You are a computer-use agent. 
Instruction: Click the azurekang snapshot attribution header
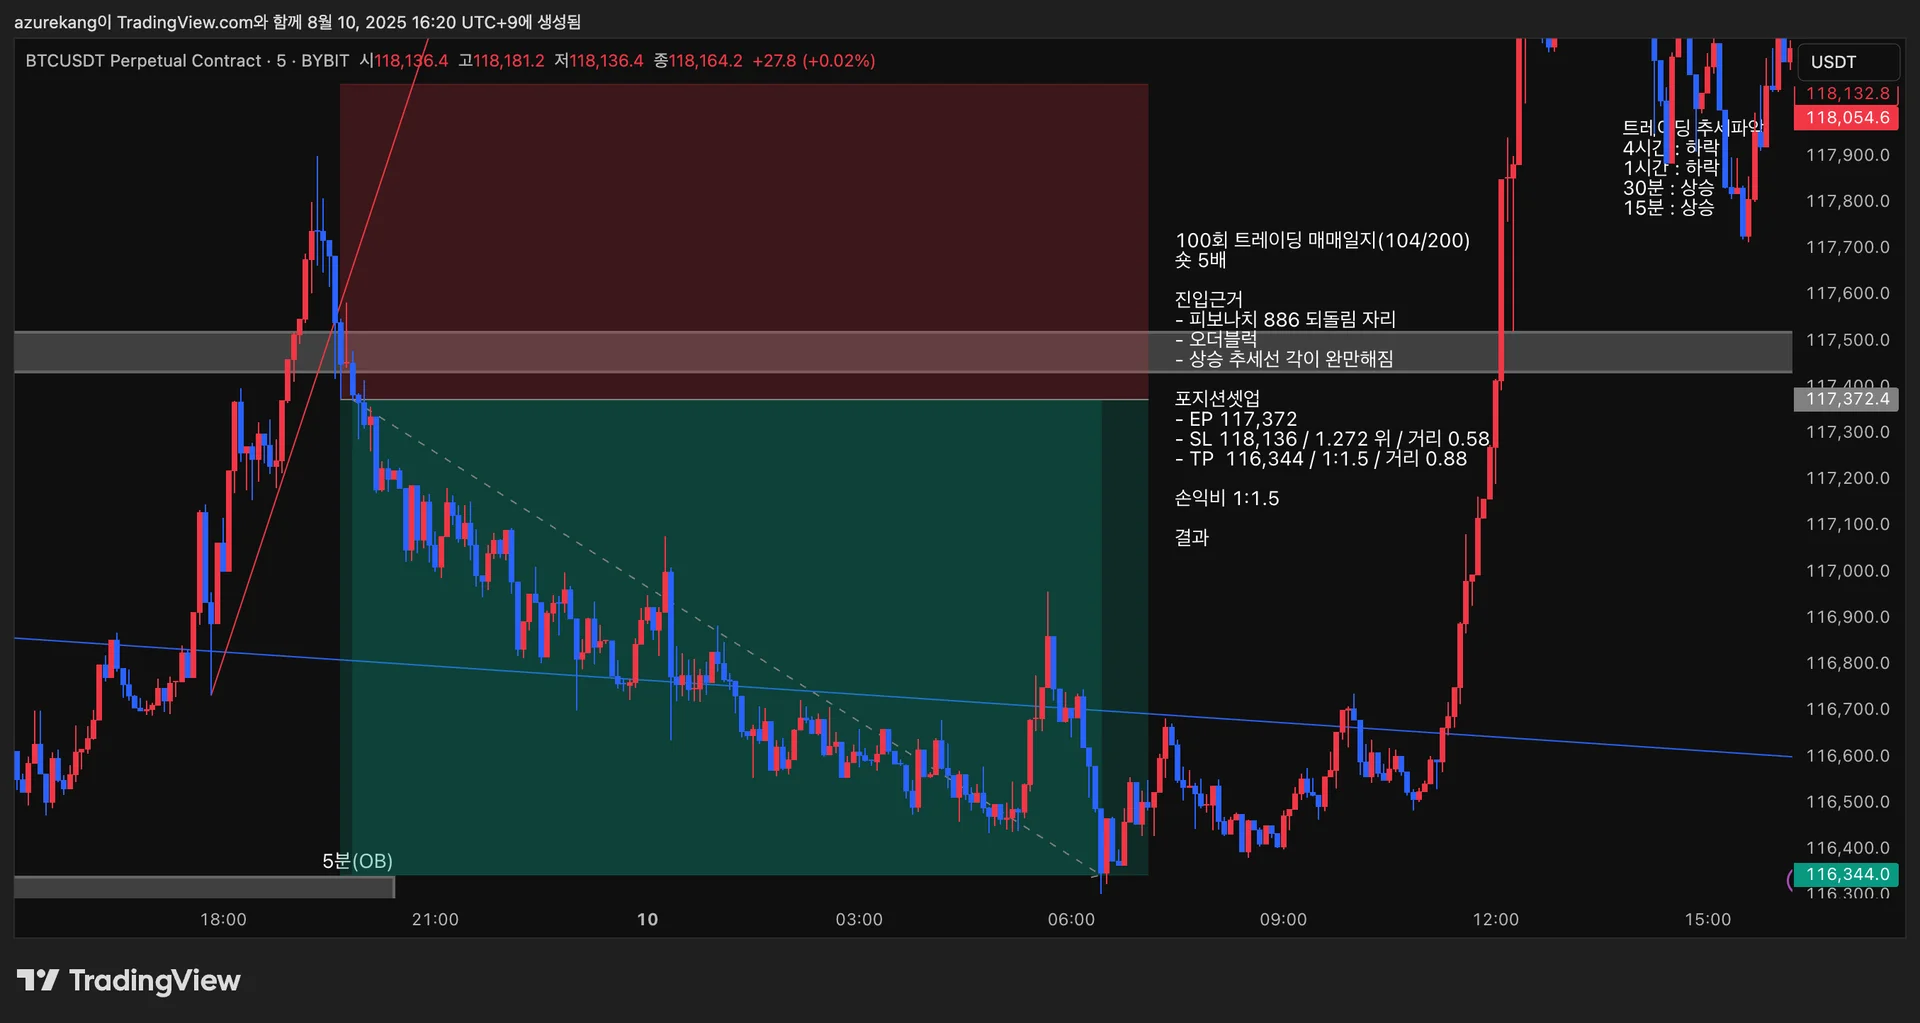297,22
